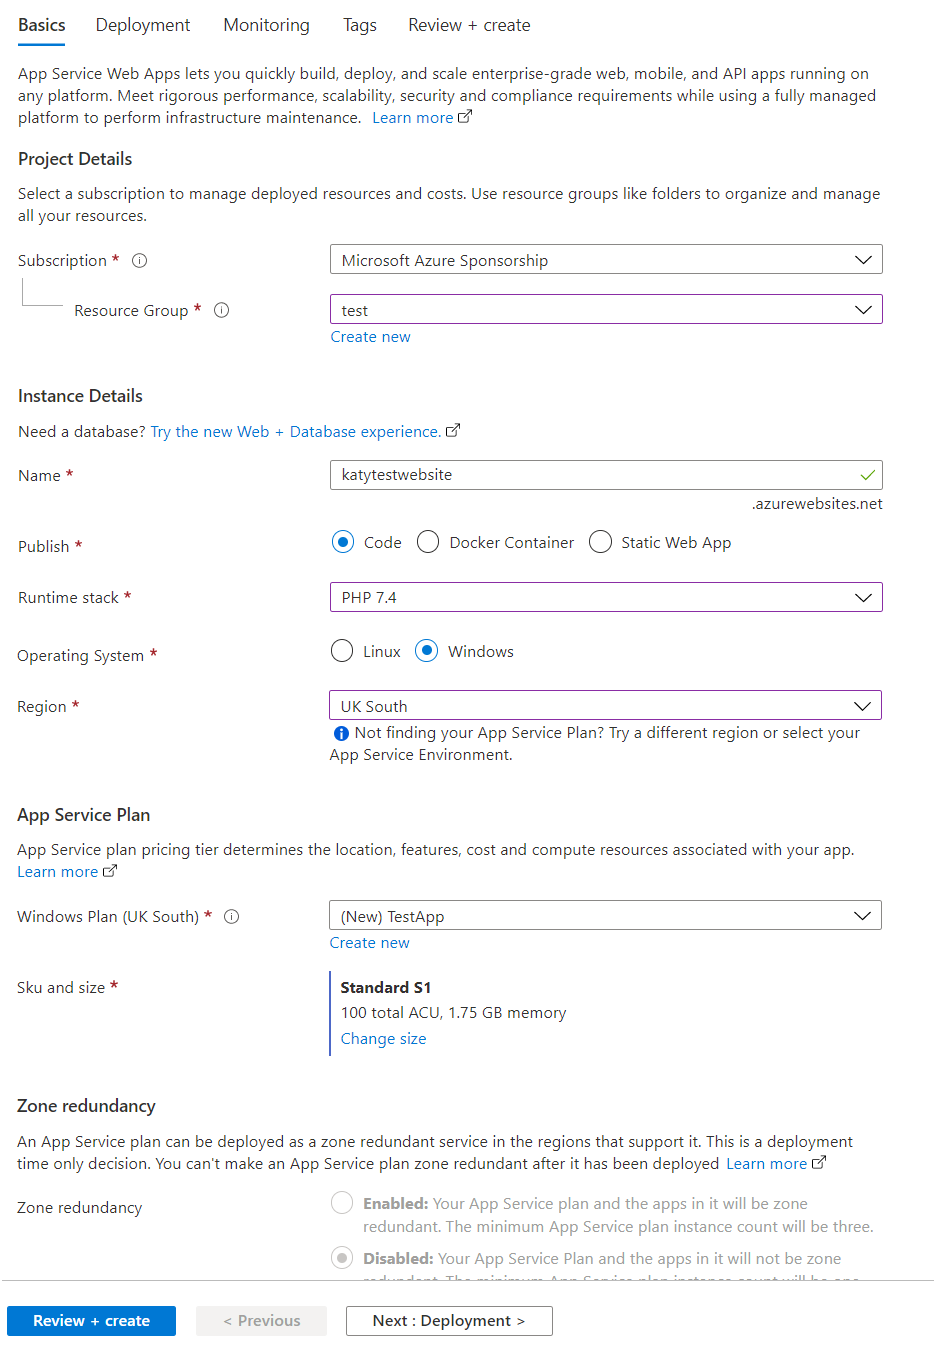Click the info icon next to Windows Plan
Viewport: 937px width, 1351px height.
[232, 917]
